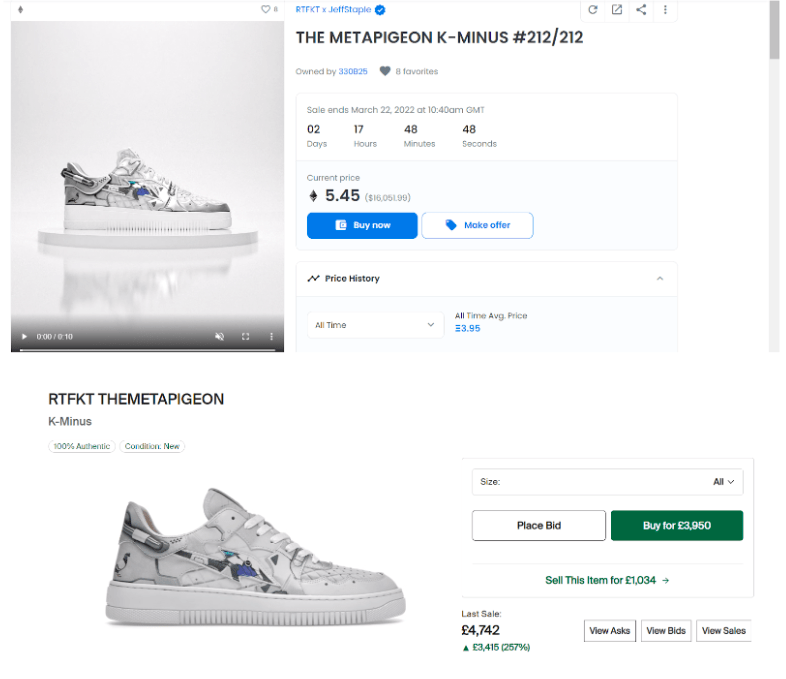
Task: Open the All Time range dropdown
Action: [375, 325]
